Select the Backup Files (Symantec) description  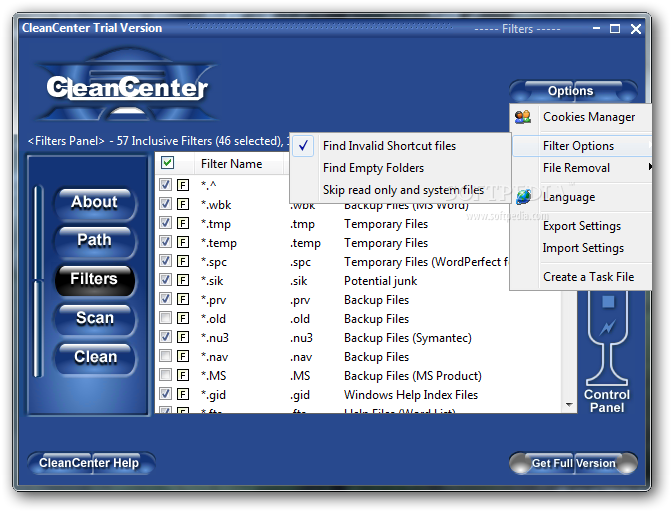pos(408,338)
